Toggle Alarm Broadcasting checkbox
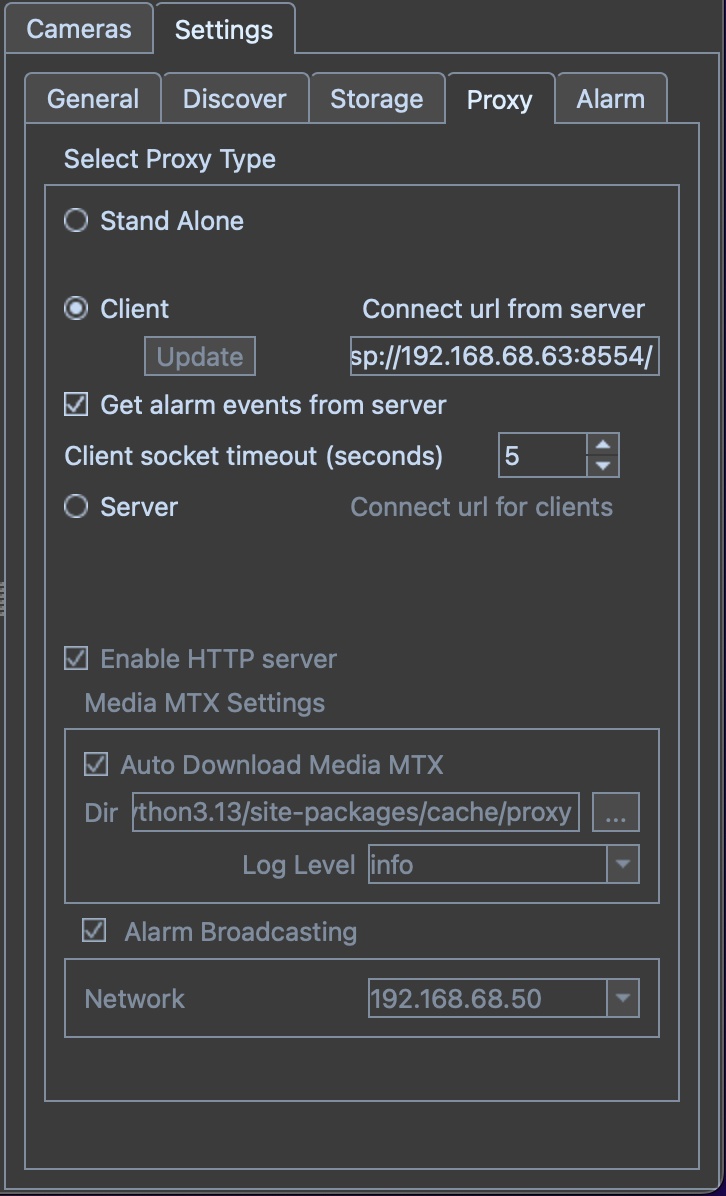The width and height of the screenshot is (726, 1196). pos(94,931)
